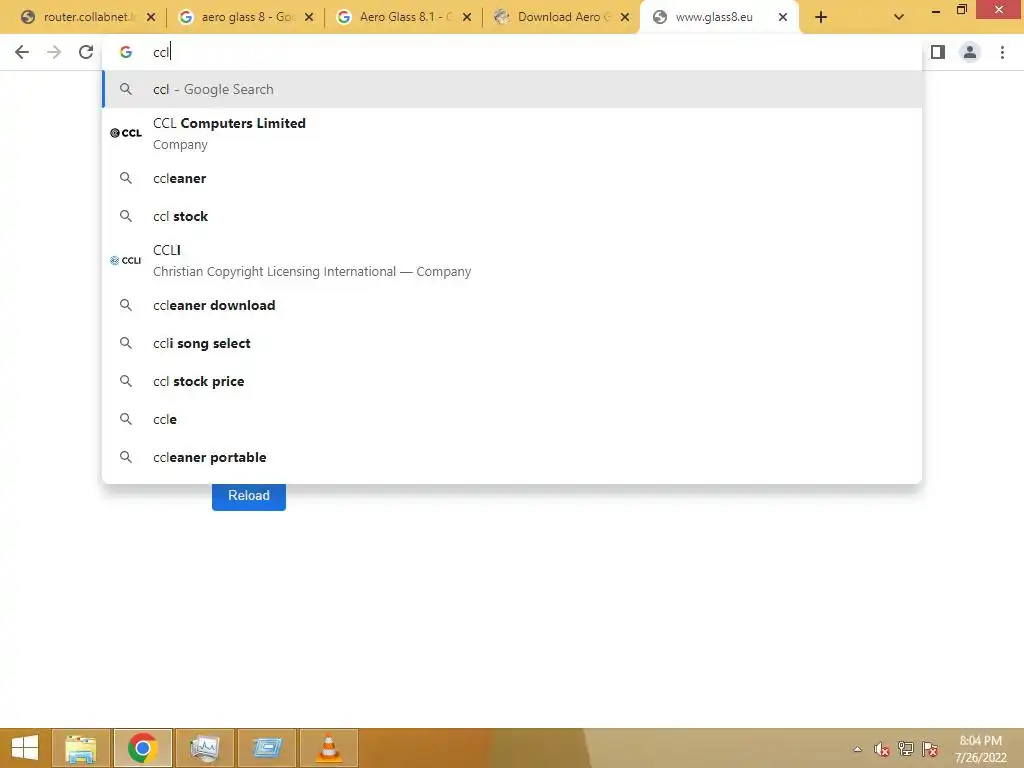1024x768 pixels.
Task: Close the 'aero glass 8' tab
Action: point(309,17)
